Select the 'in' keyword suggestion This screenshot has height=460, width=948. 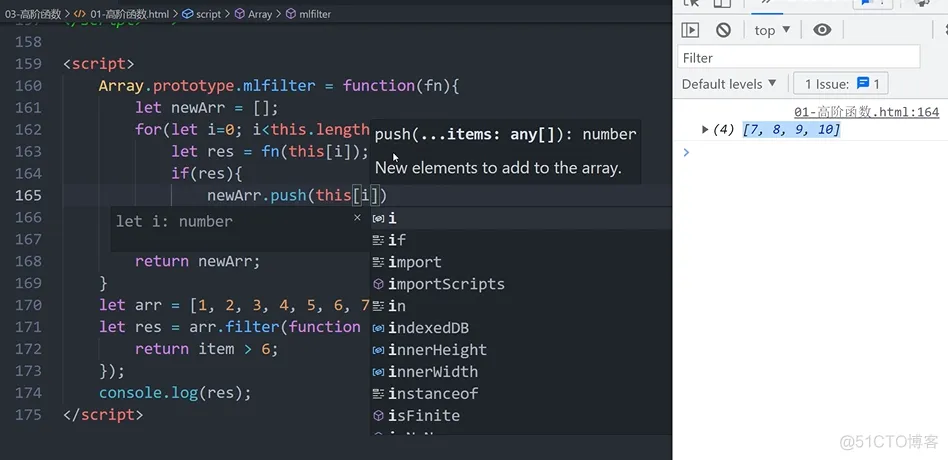click(x=521, y=306)
